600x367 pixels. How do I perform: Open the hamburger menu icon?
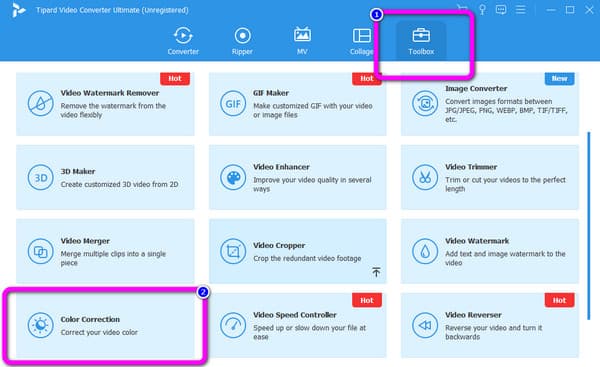coord(520,10)
